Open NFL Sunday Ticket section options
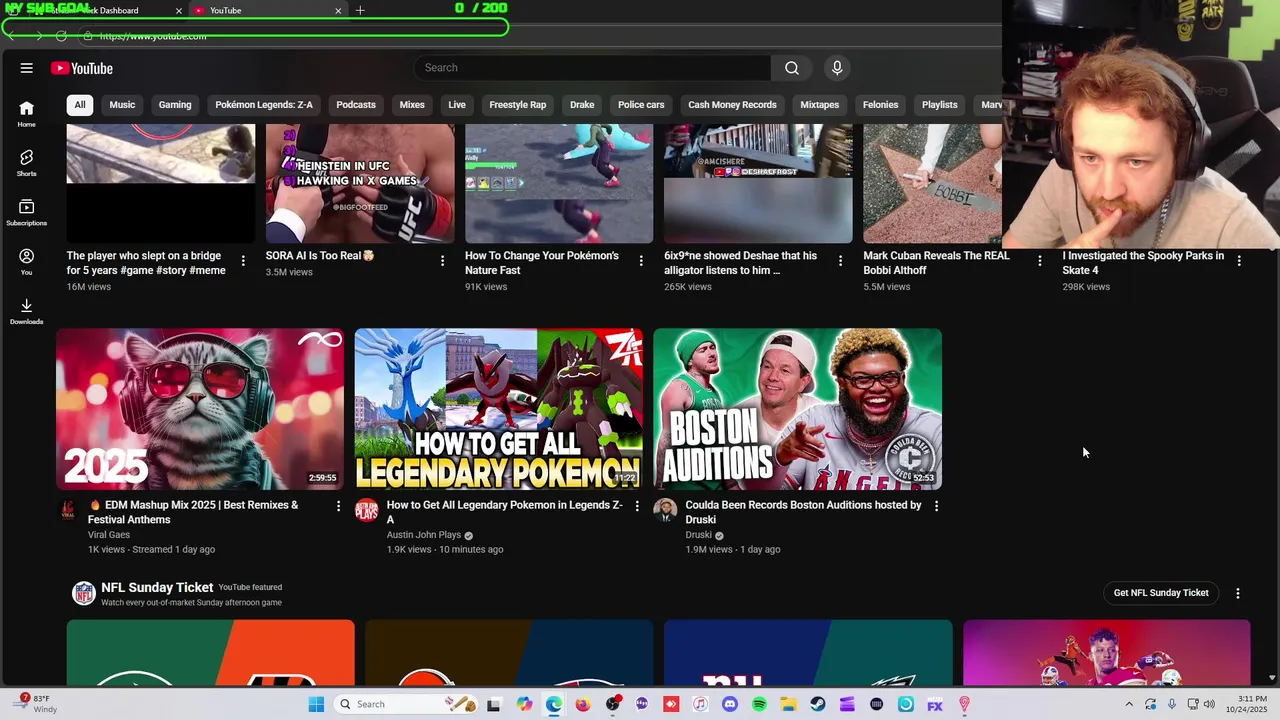 (x=1238, y=593)
